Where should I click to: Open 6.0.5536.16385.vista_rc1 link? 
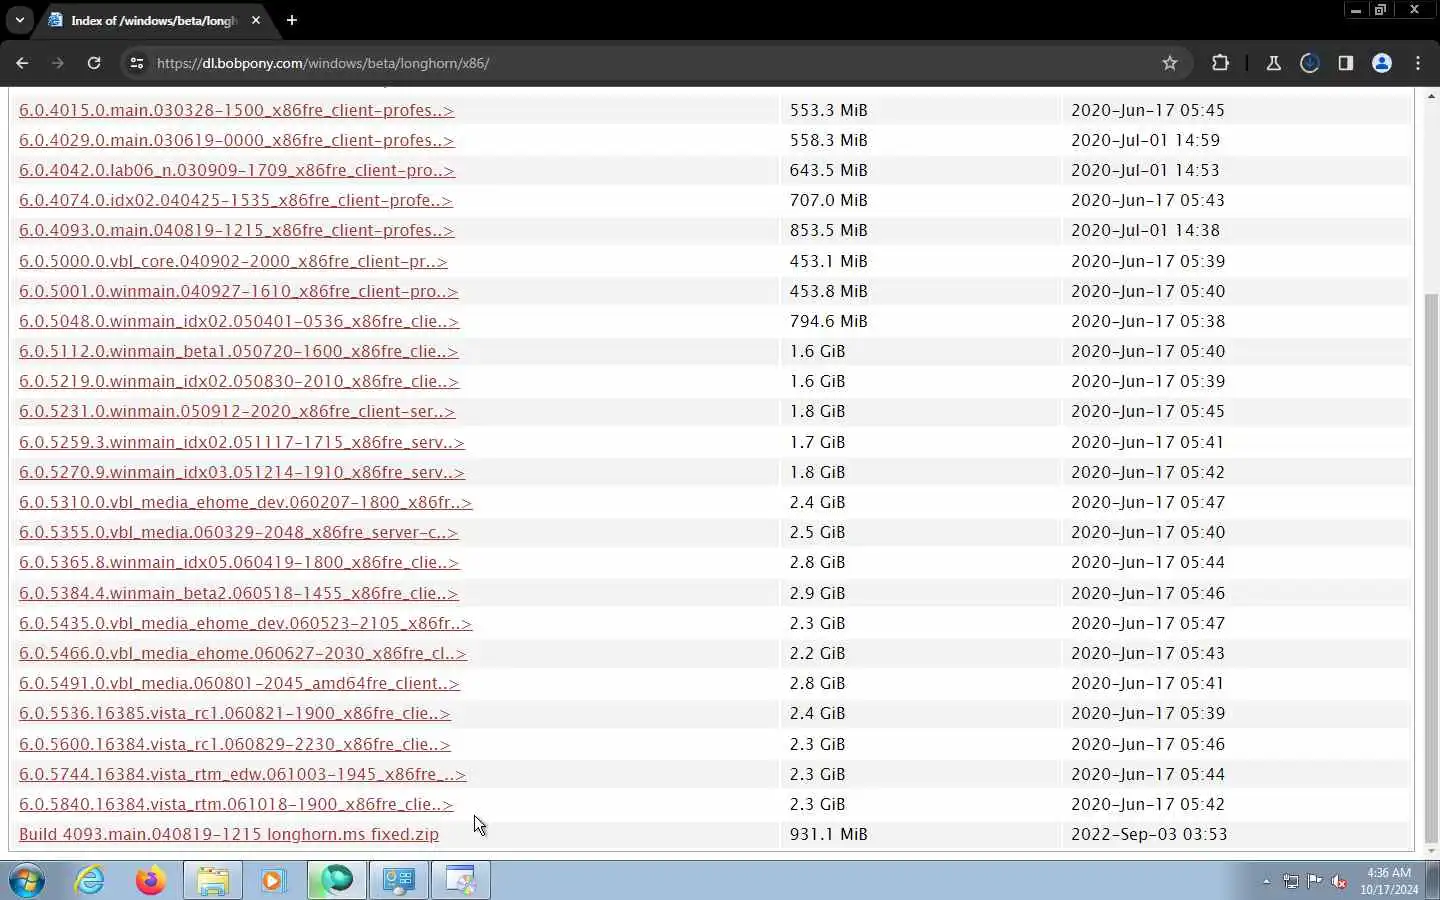(x=235, y=713)
